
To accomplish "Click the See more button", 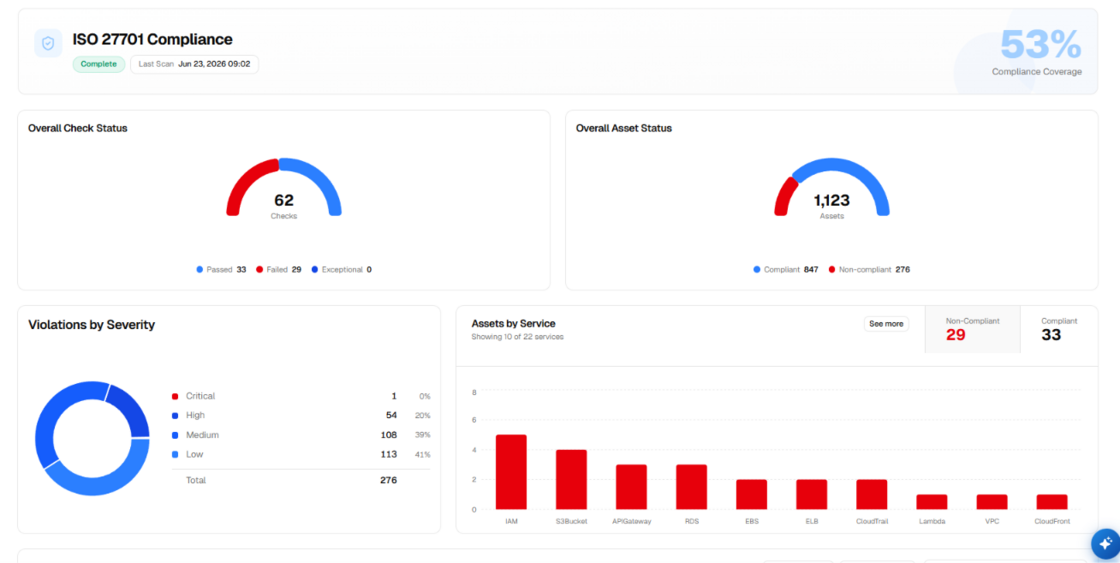I will coord(886,324).
